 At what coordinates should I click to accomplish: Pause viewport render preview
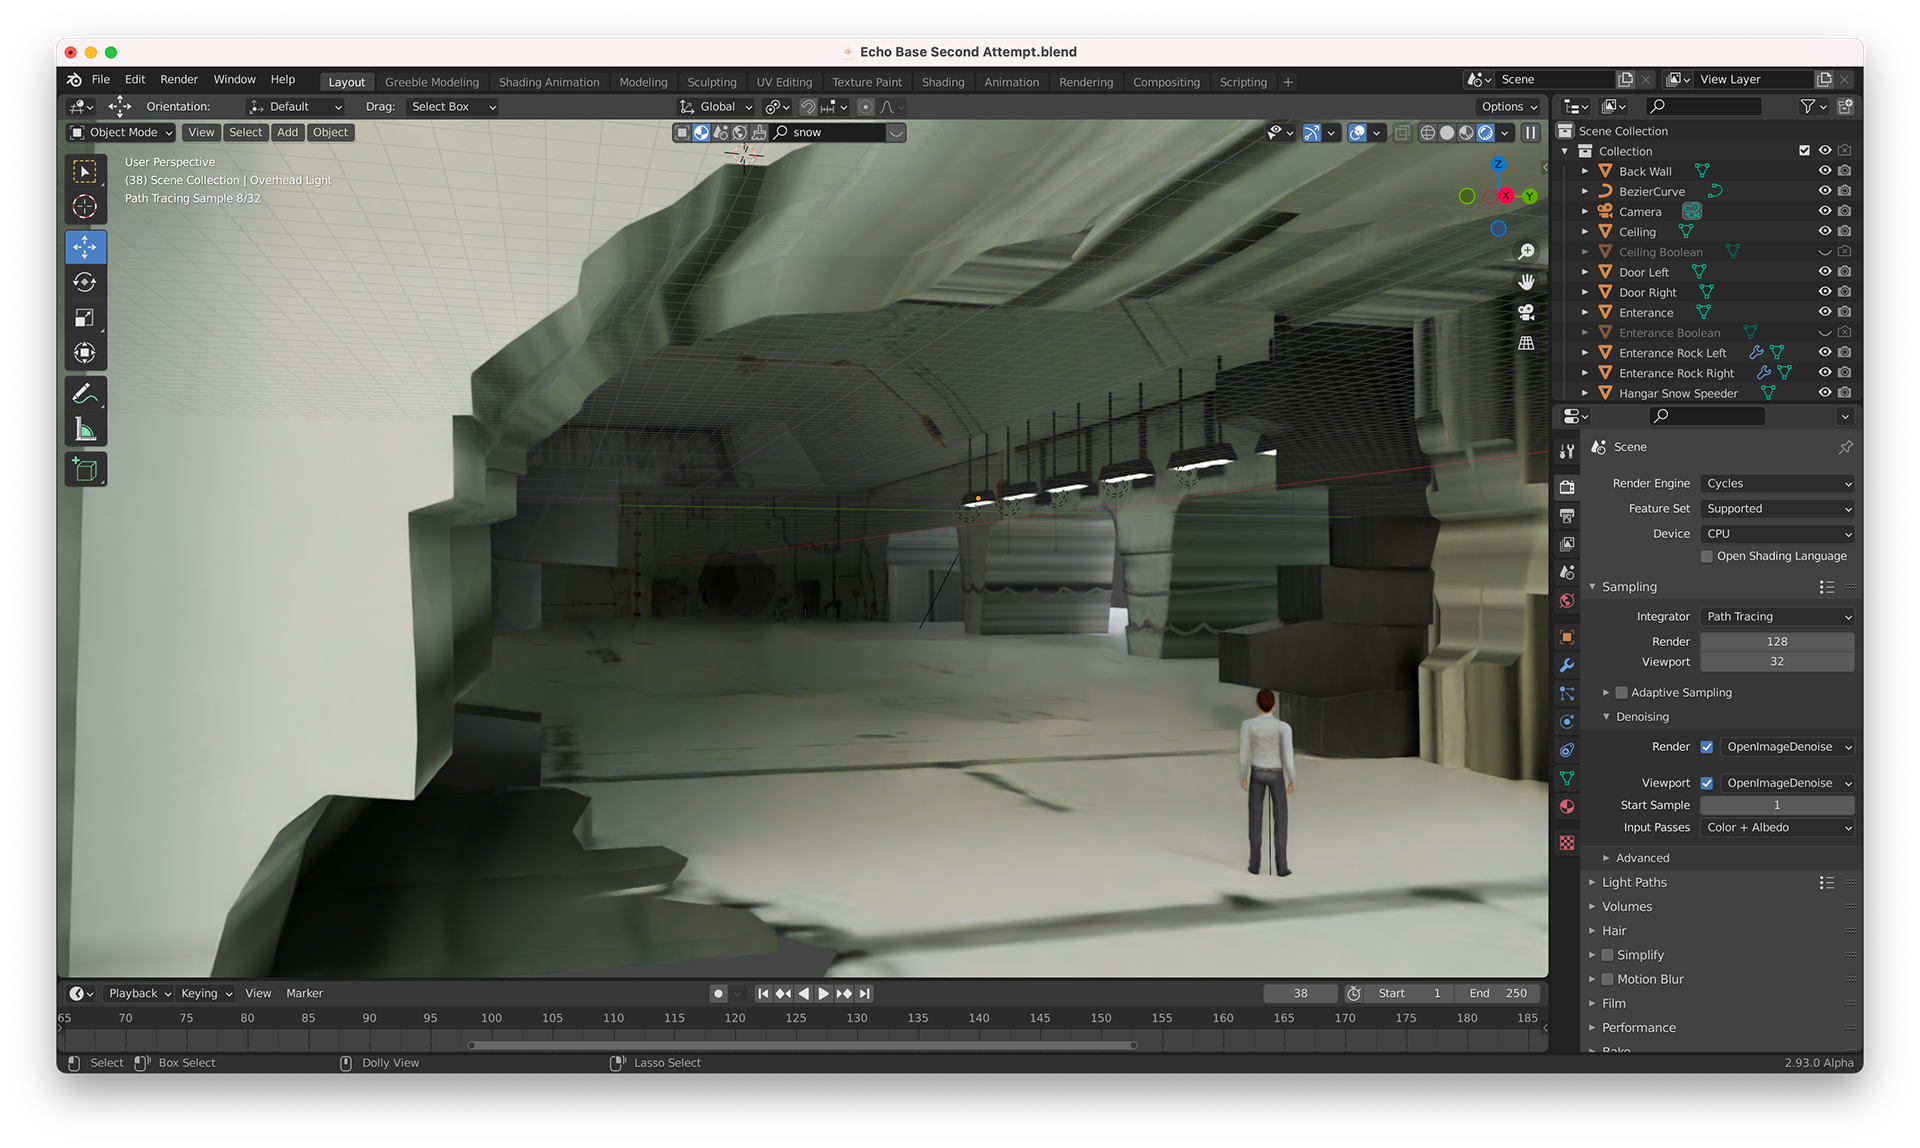[x=1530, y=133]
